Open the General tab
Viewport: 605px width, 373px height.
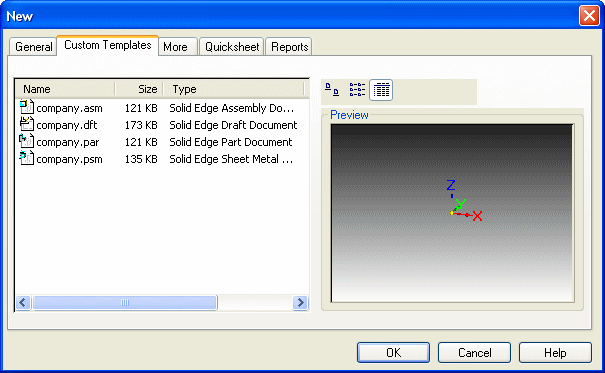[33, 47]
